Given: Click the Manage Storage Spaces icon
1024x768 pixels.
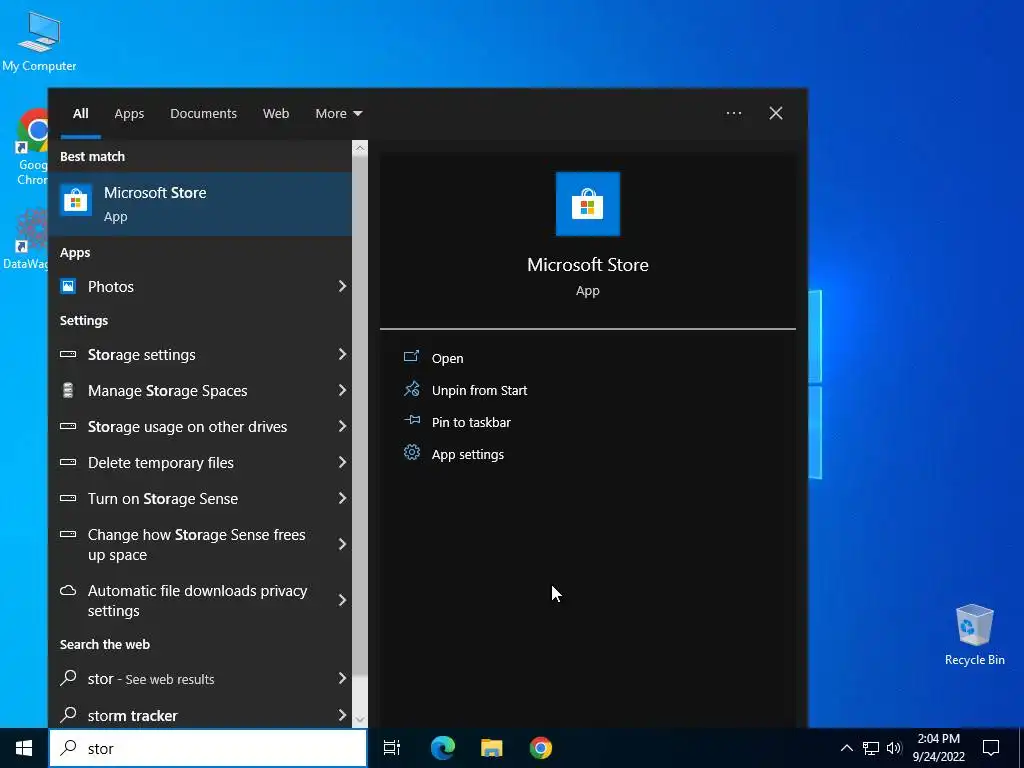Looking at the screenshot, I should coord(68,390).
